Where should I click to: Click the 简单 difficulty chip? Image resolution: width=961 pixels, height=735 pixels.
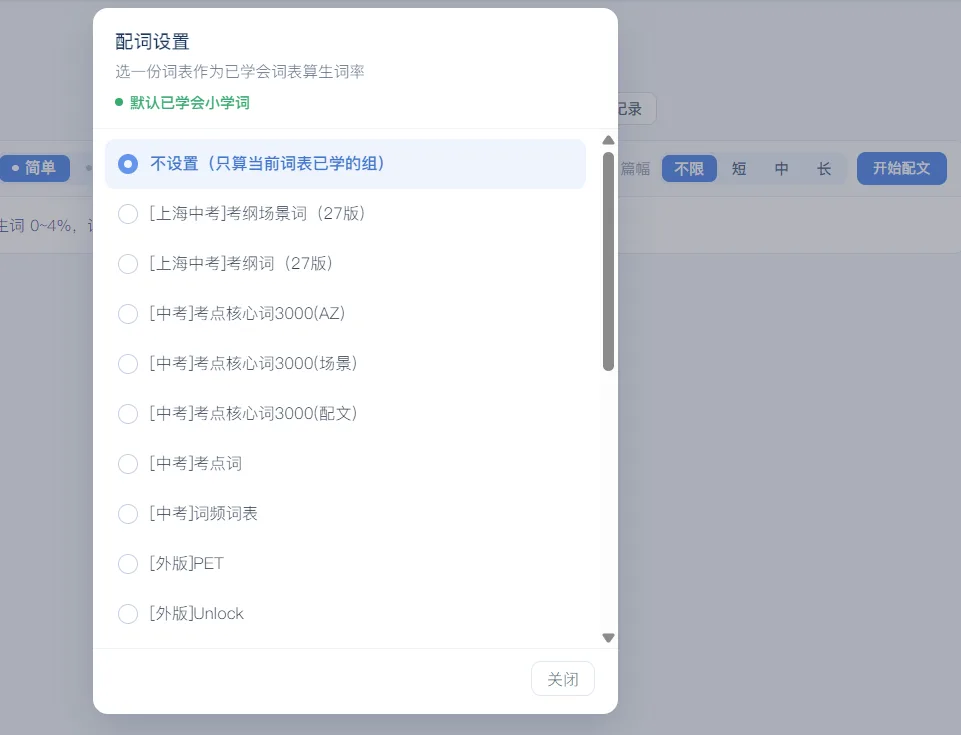[34, 168]
